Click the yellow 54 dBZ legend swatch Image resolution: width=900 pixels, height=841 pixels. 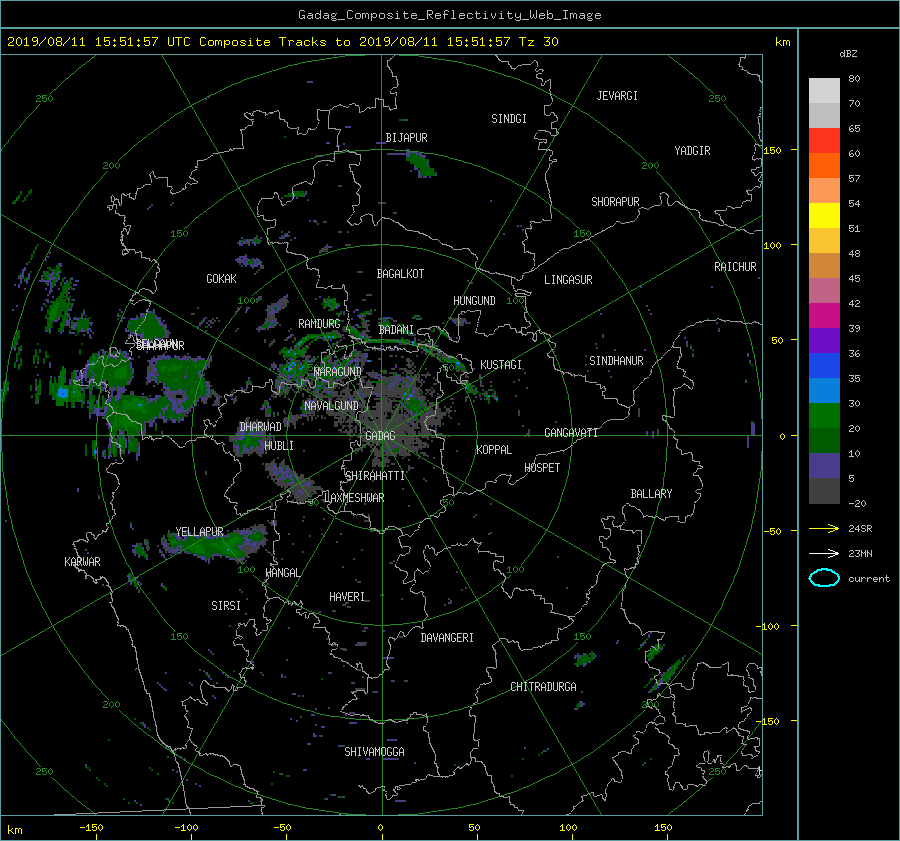point(824,216)
